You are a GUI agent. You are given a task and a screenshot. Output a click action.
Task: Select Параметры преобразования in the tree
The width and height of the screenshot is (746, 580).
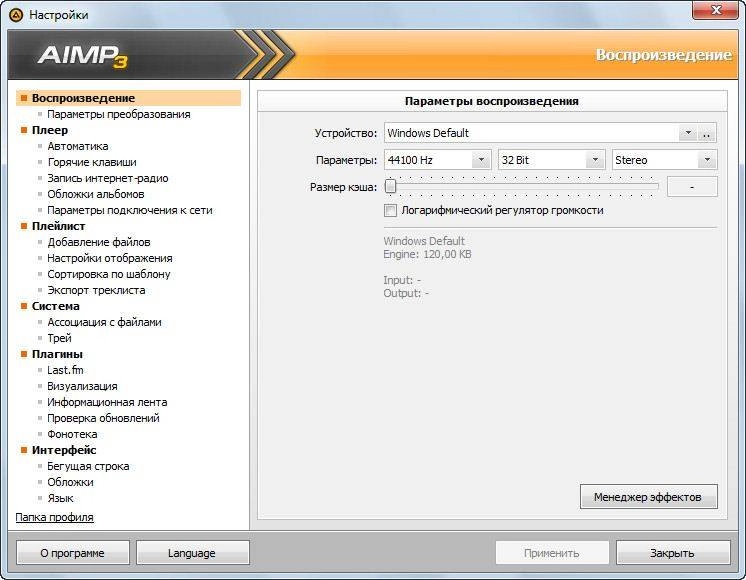pyautogui.click(x=118, y=114)
